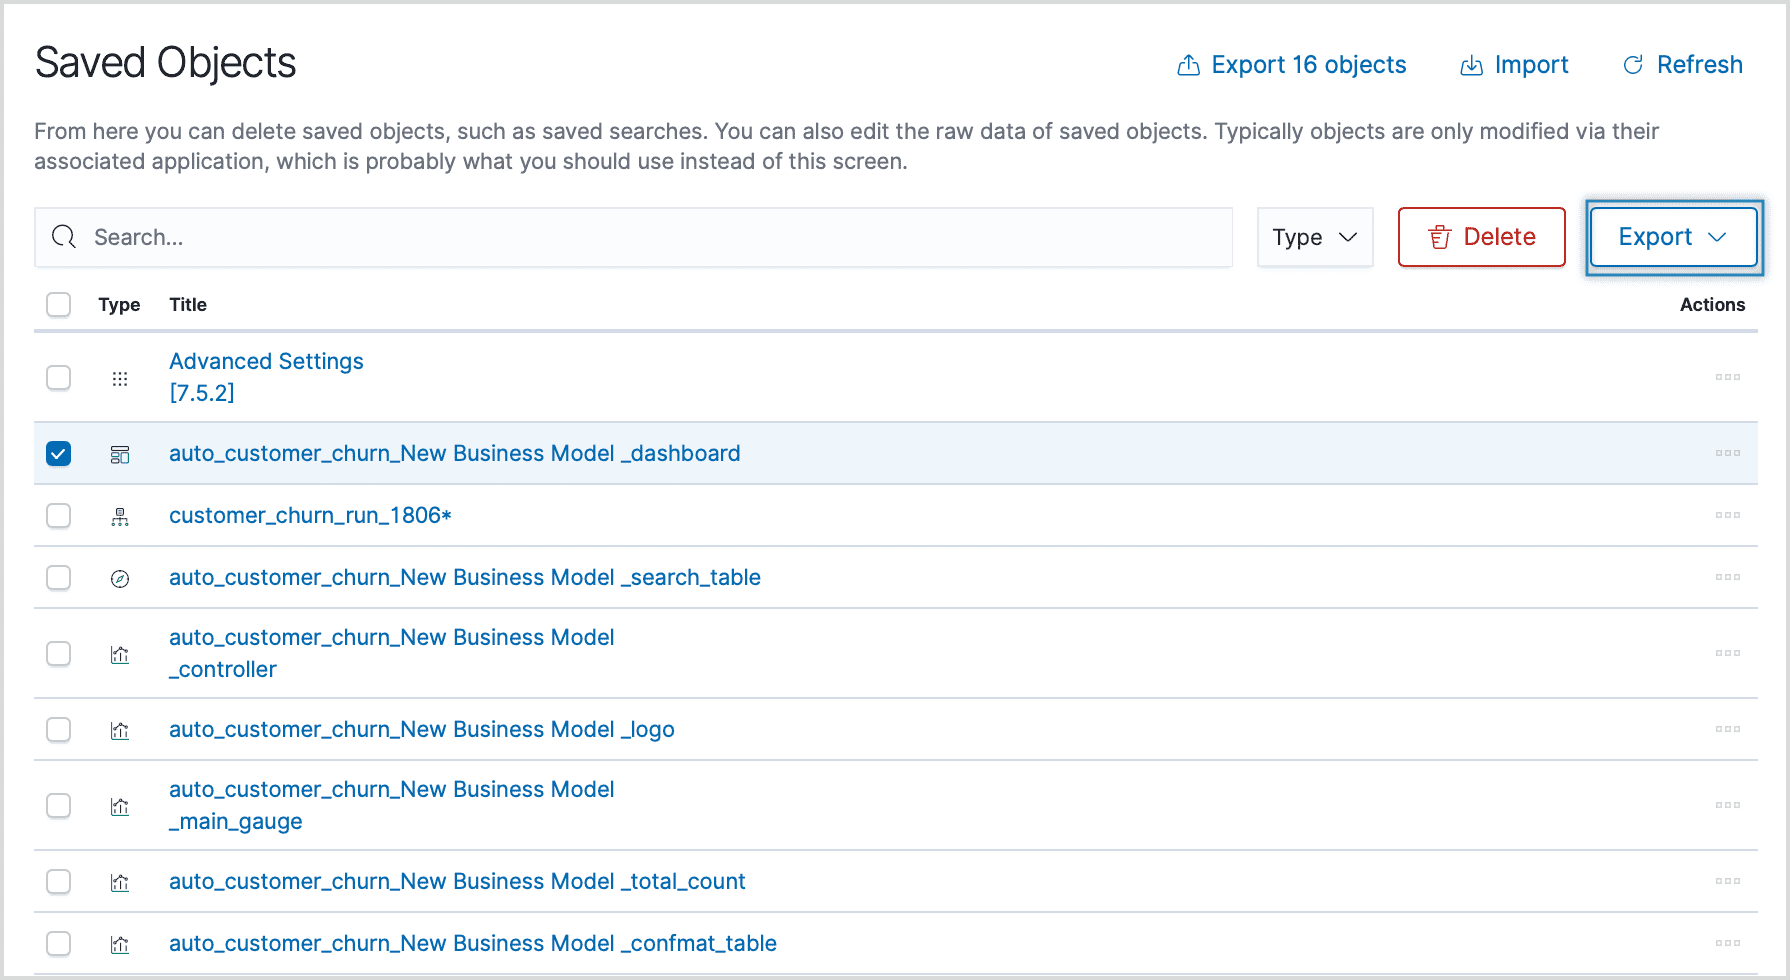This screenshot has width=1790, height=980.
Task: Open the Export dropdown button
Action: [1674, 237]
